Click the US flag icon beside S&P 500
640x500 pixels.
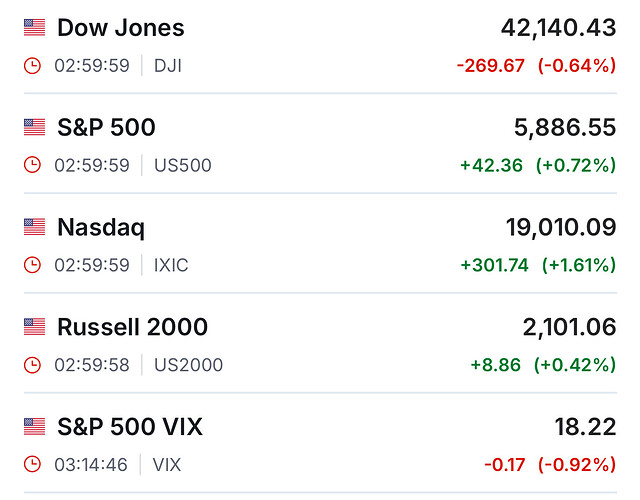coord(35,127)
